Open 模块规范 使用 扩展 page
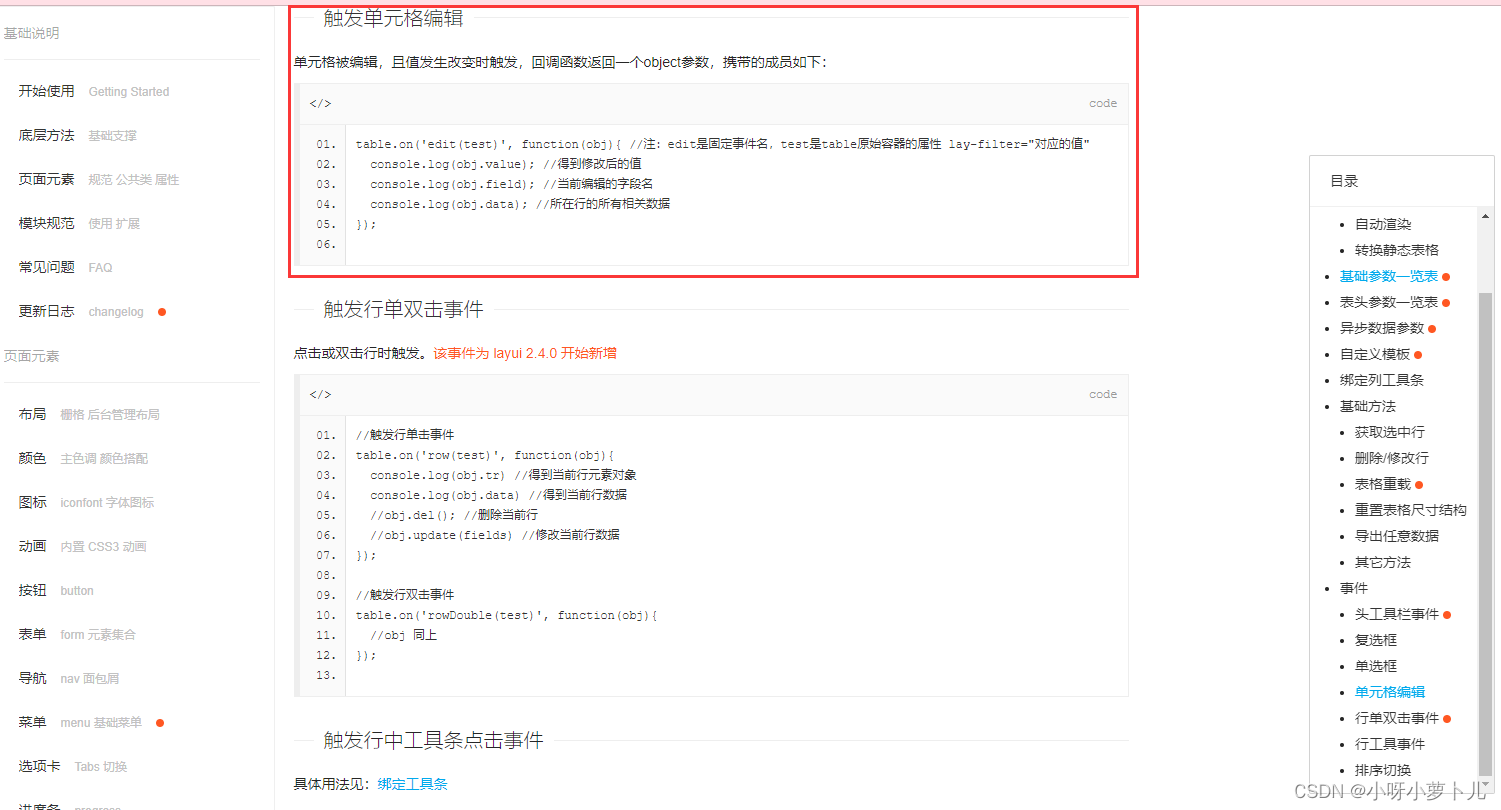 click(79, 223)
